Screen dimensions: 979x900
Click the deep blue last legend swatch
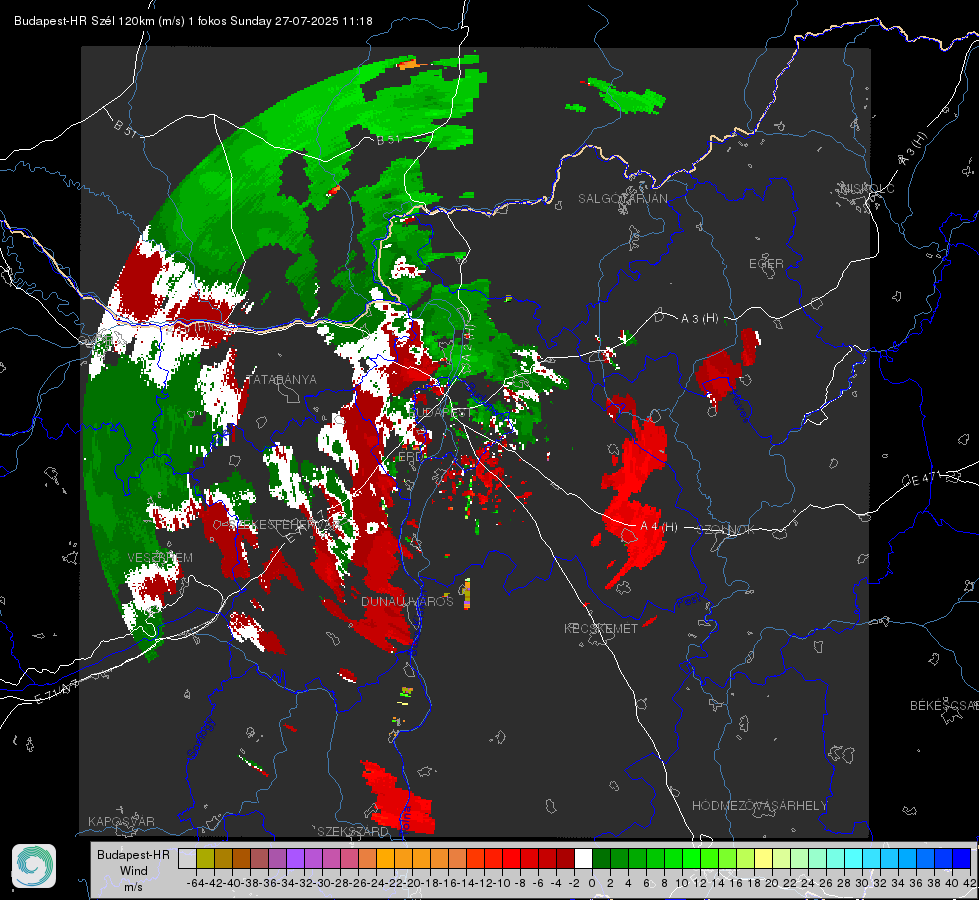coord(962,859)
